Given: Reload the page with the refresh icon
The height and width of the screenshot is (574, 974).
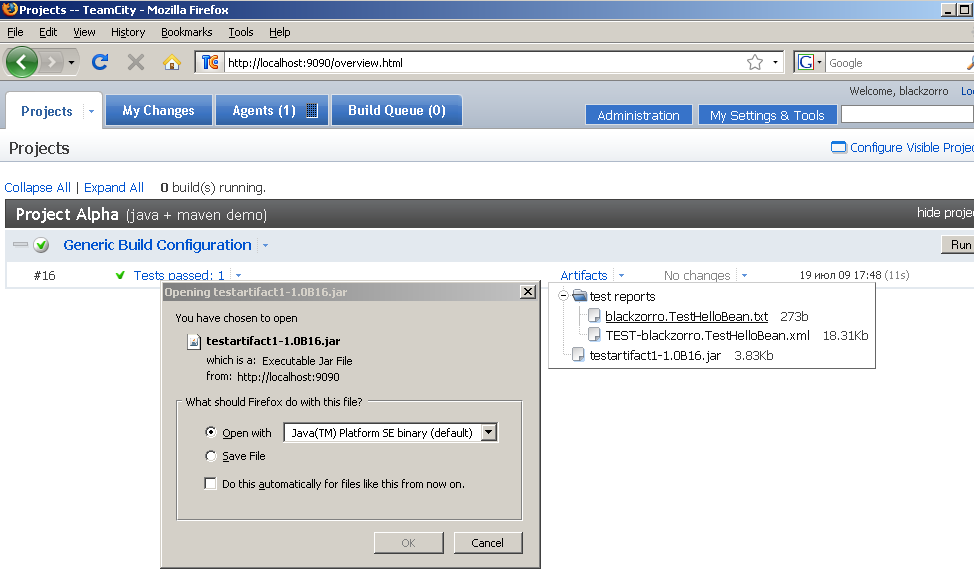Looking at the screenshot, I should click(x=100, y=62).
